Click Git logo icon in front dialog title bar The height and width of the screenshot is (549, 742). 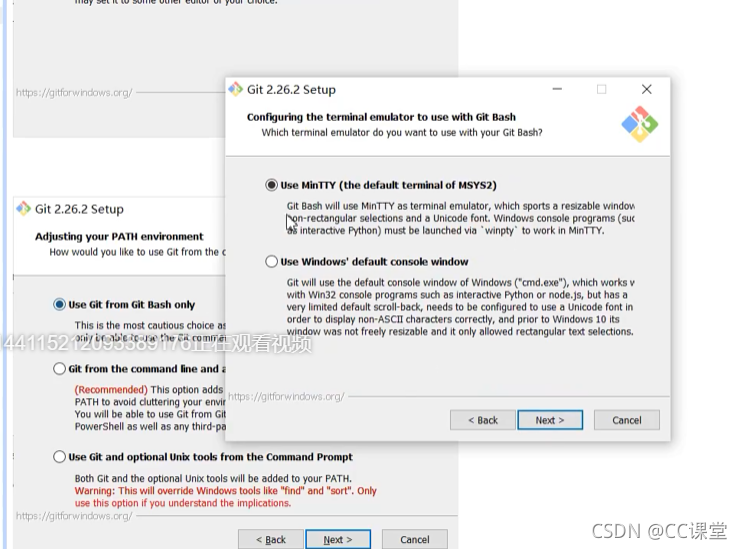point(235,89)
